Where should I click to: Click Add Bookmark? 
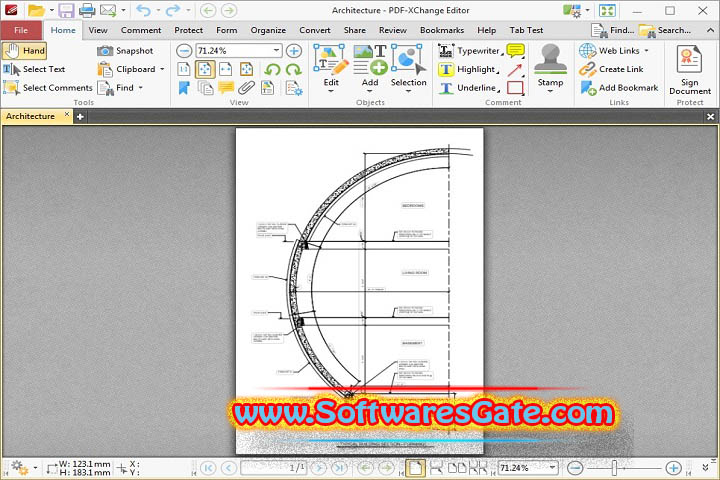pos(619,88)
